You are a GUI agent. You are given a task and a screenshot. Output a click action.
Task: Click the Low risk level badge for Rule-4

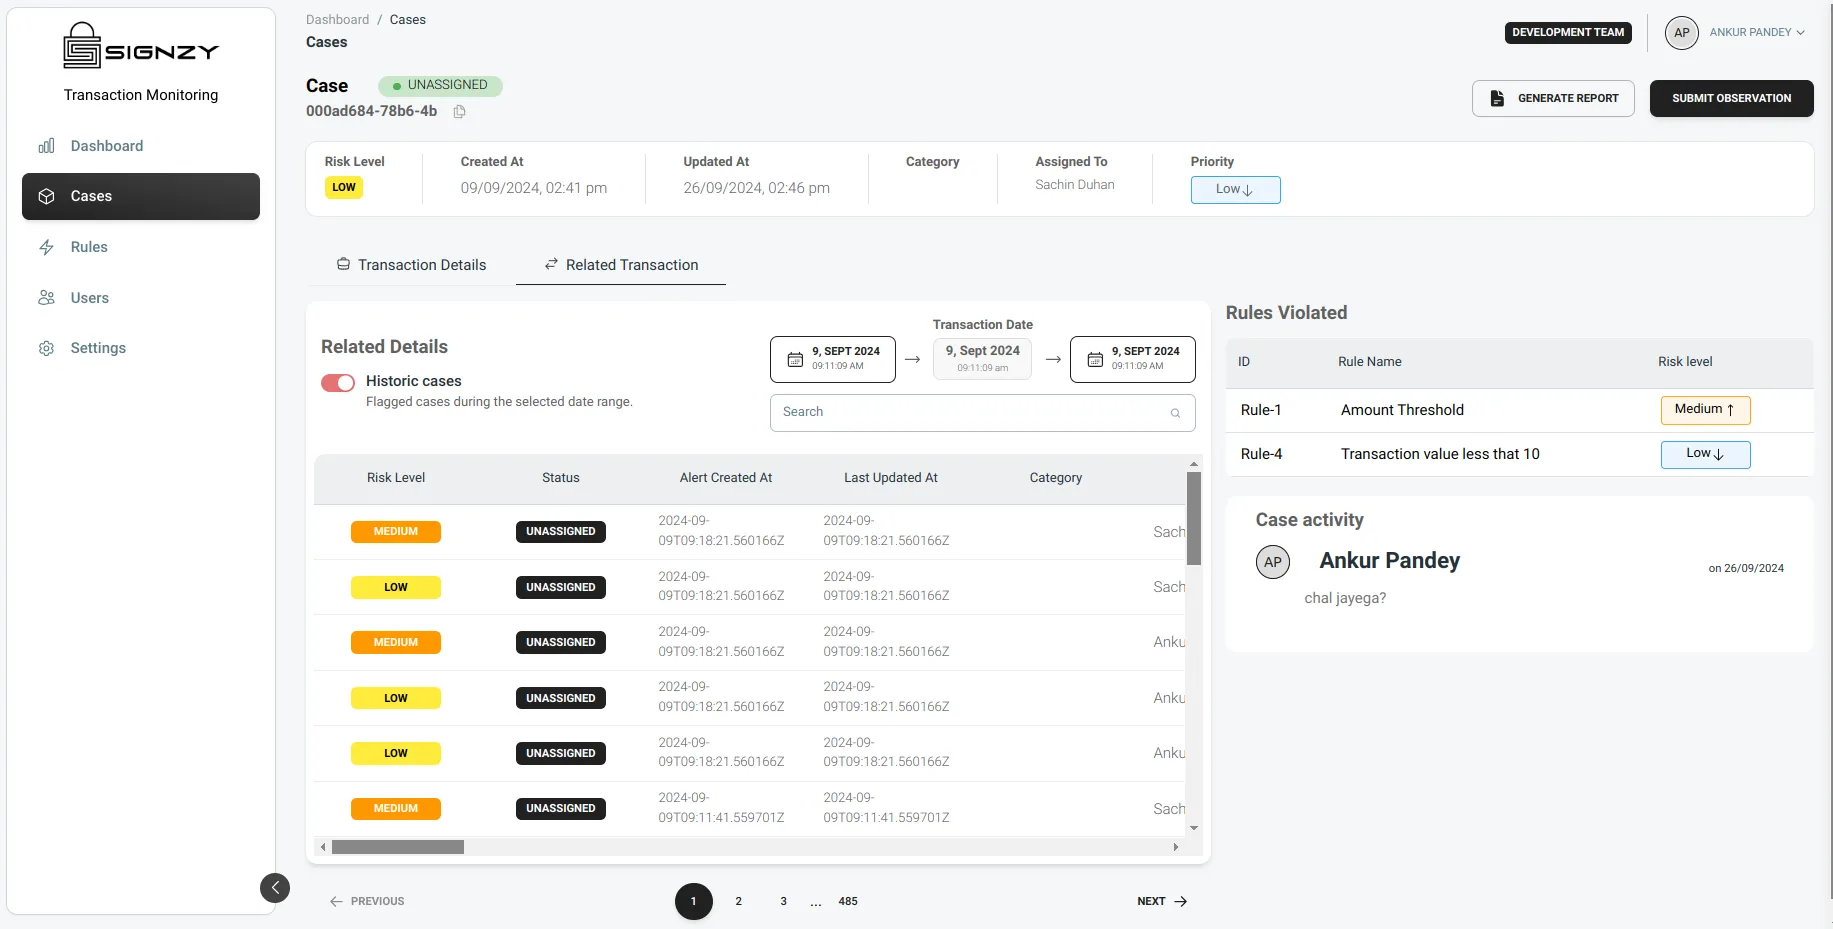pyautogui.click(x=1705, y=454)
